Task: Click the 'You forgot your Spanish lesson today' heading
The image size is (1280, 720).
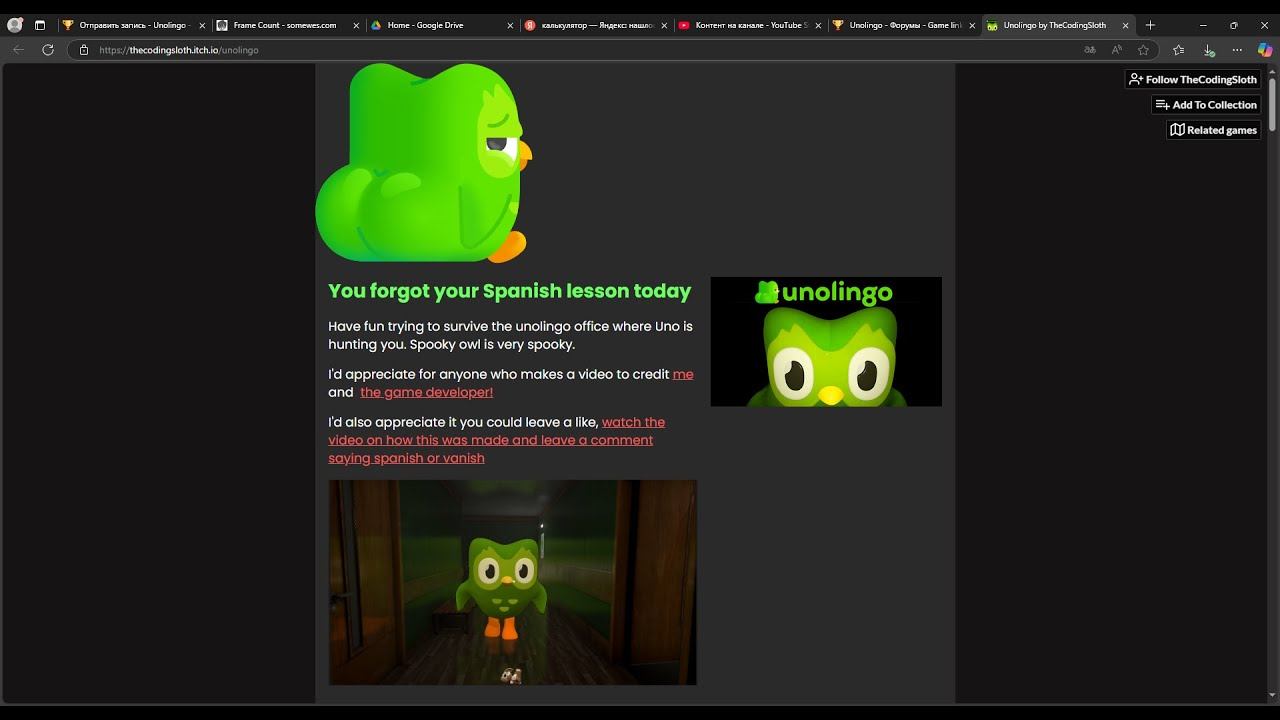Action: tap(510, 291)
